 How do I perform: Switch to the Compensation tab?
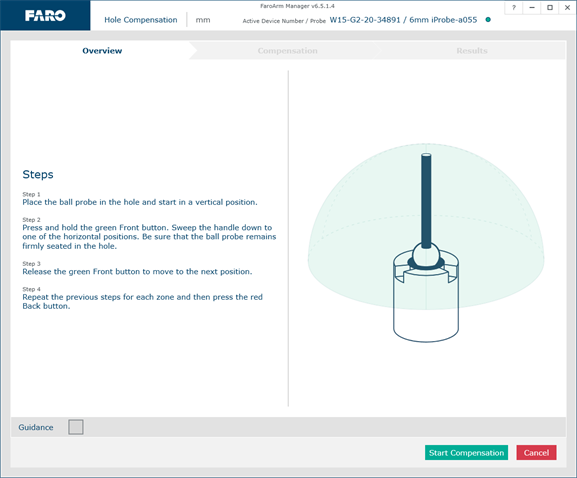[x=287, y=51]
